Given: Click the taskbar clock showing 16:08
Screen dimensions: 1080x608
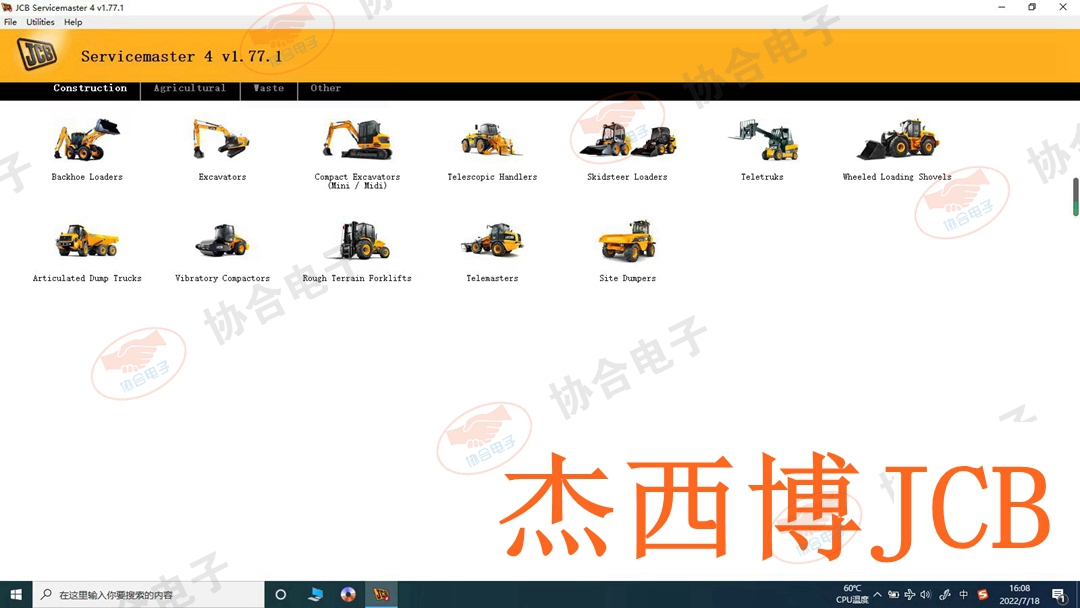Looking at the screenshot, I should (1019, 594).
